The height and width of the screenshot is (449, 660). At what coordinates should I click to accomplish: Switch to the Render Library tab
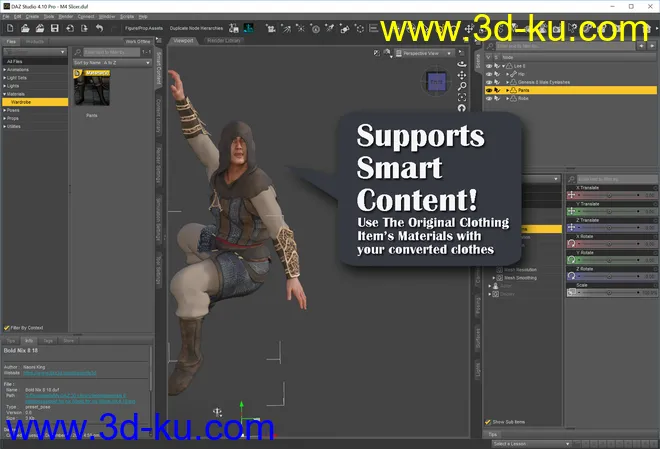tap(226, 41)
